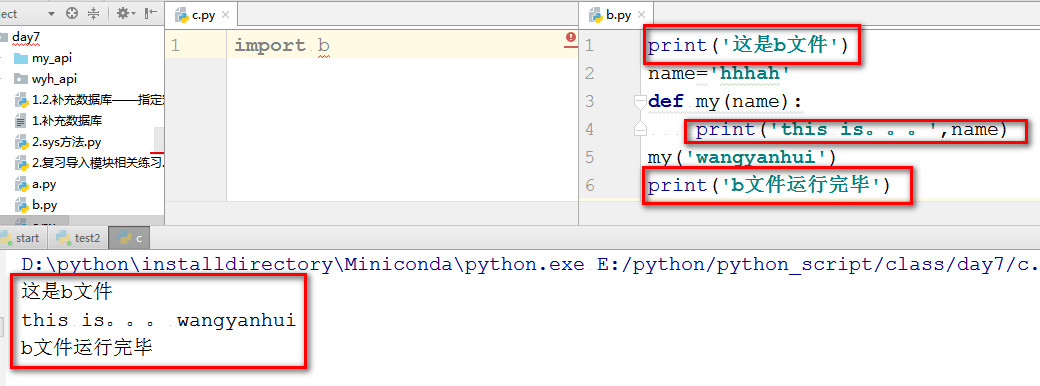1040x386 pixels.
Task: Click the Collapse All icon in project toolbar
Action: (94, 13)
